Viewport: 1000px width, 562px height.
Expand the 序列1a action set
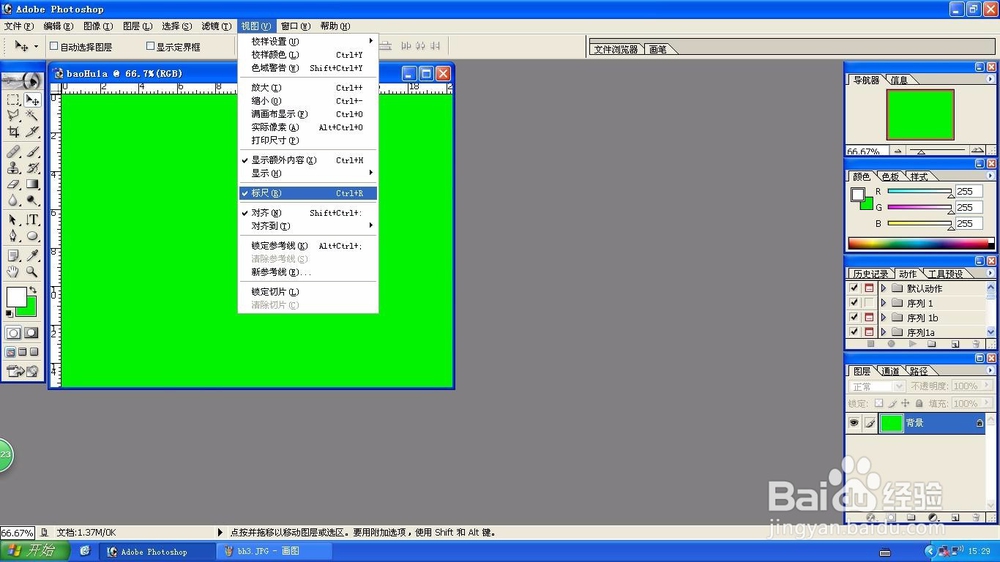883,332
